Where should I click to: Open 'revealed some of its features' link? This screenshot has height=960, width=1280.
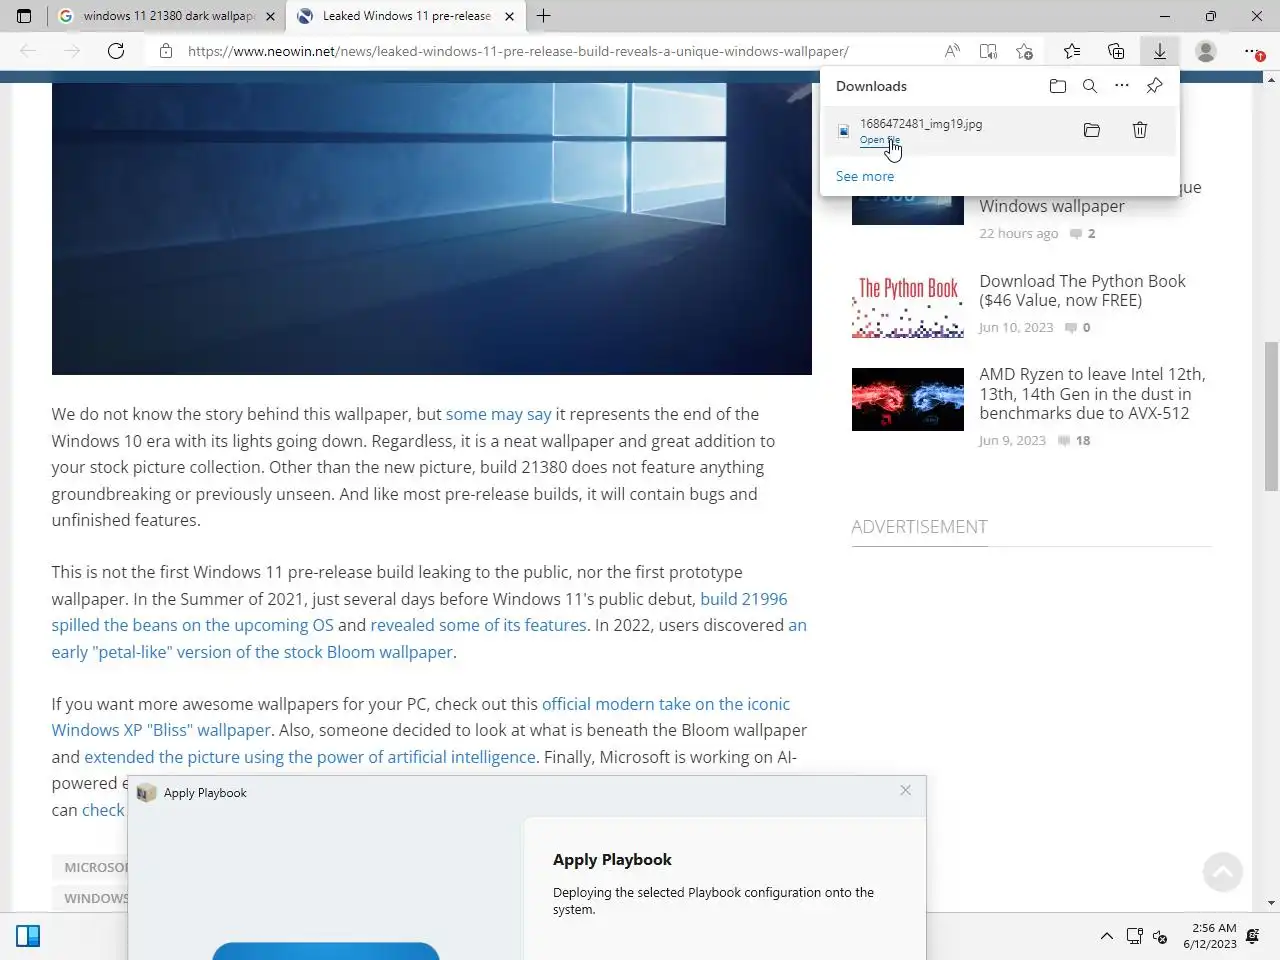[478, 625]
